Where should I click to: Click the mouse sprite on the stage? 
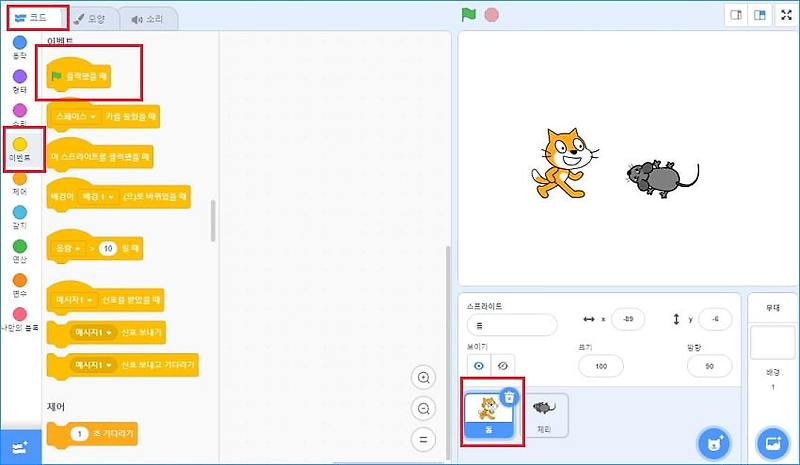click(662, 179)
